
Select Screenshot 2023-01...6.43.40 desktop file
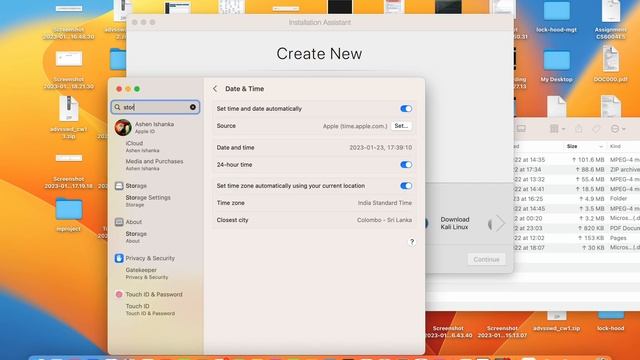(x=448, y=331)
